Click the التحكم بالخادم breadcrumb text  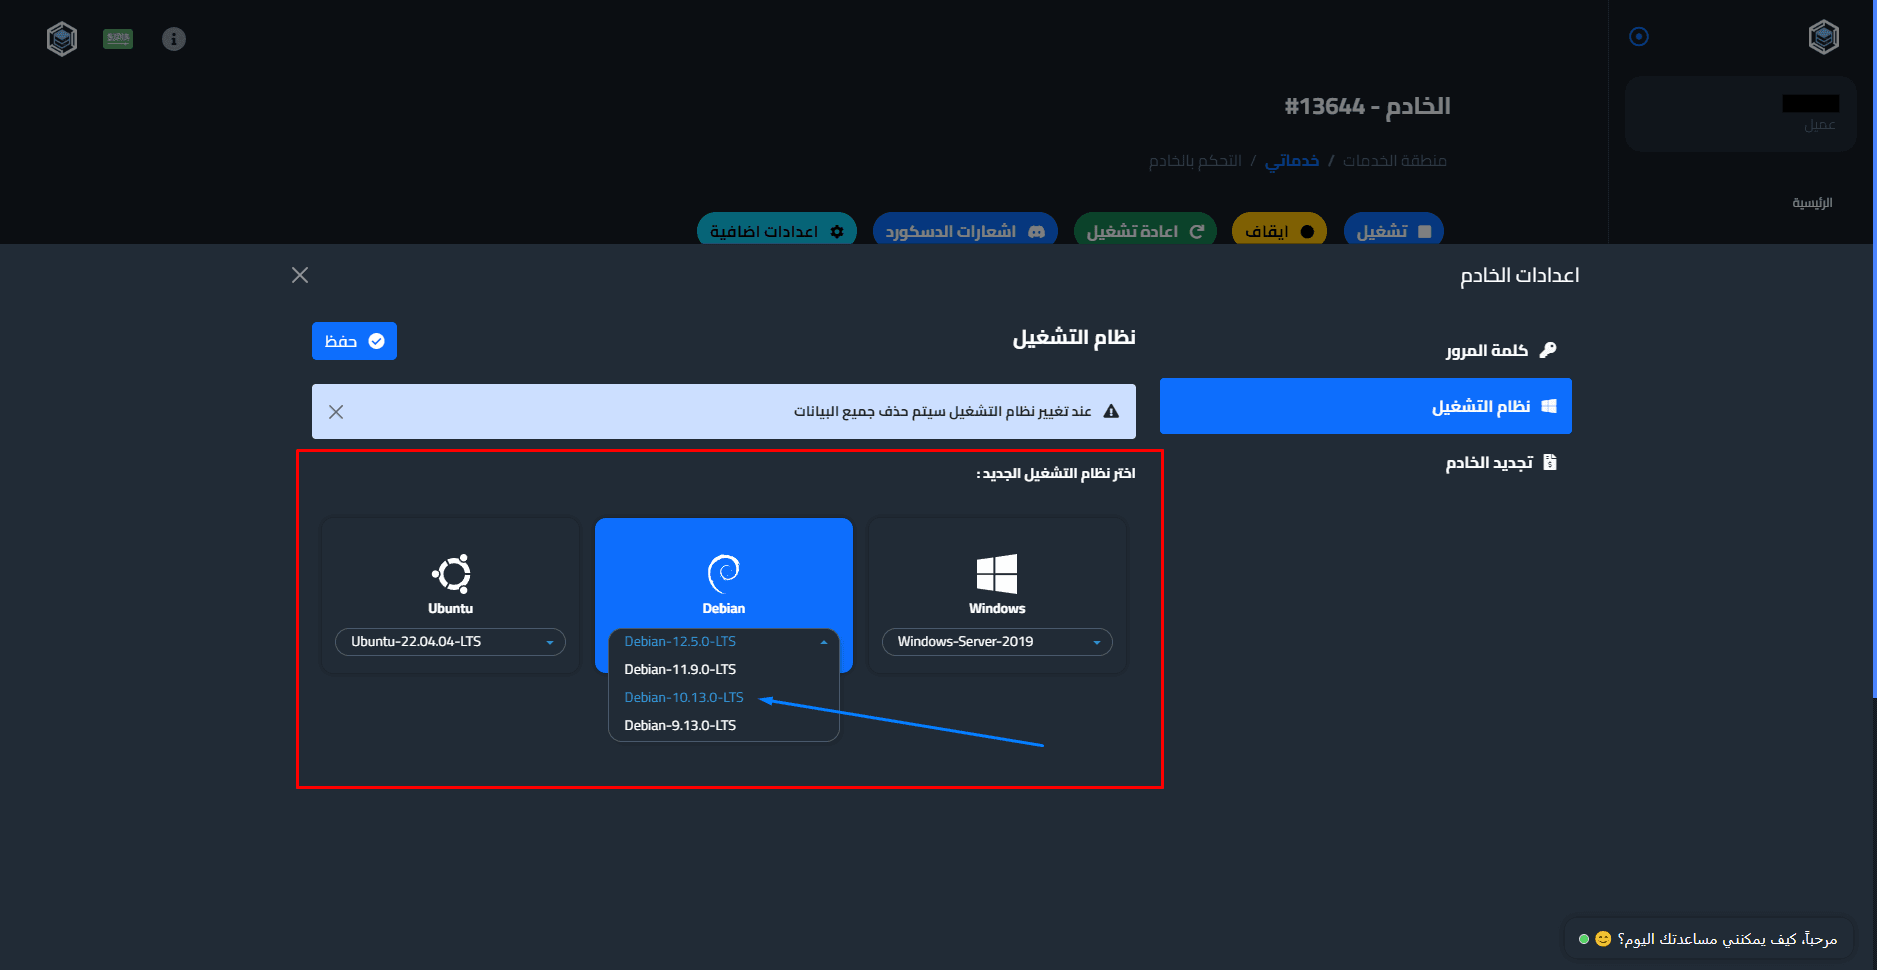1195,161
